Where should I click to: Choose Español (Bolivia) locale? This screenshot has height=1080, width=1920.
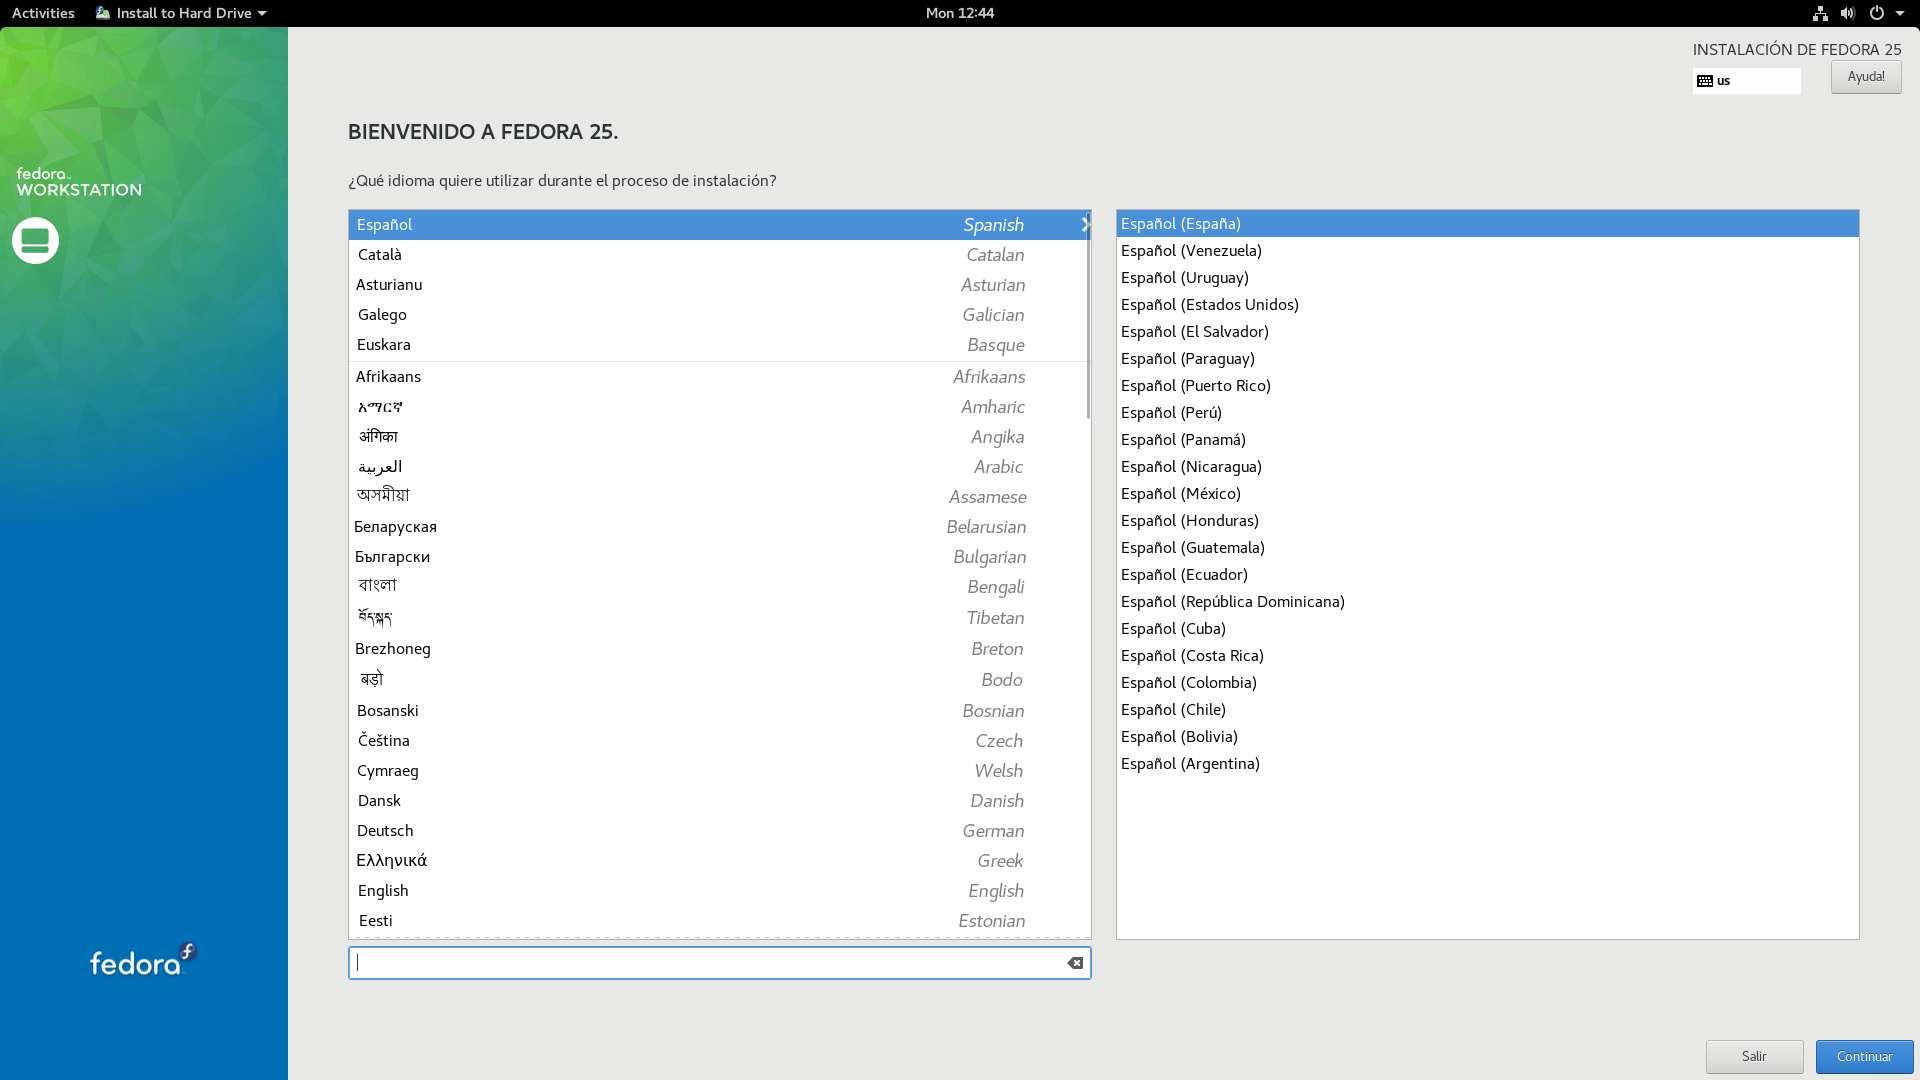[1488, 737]
